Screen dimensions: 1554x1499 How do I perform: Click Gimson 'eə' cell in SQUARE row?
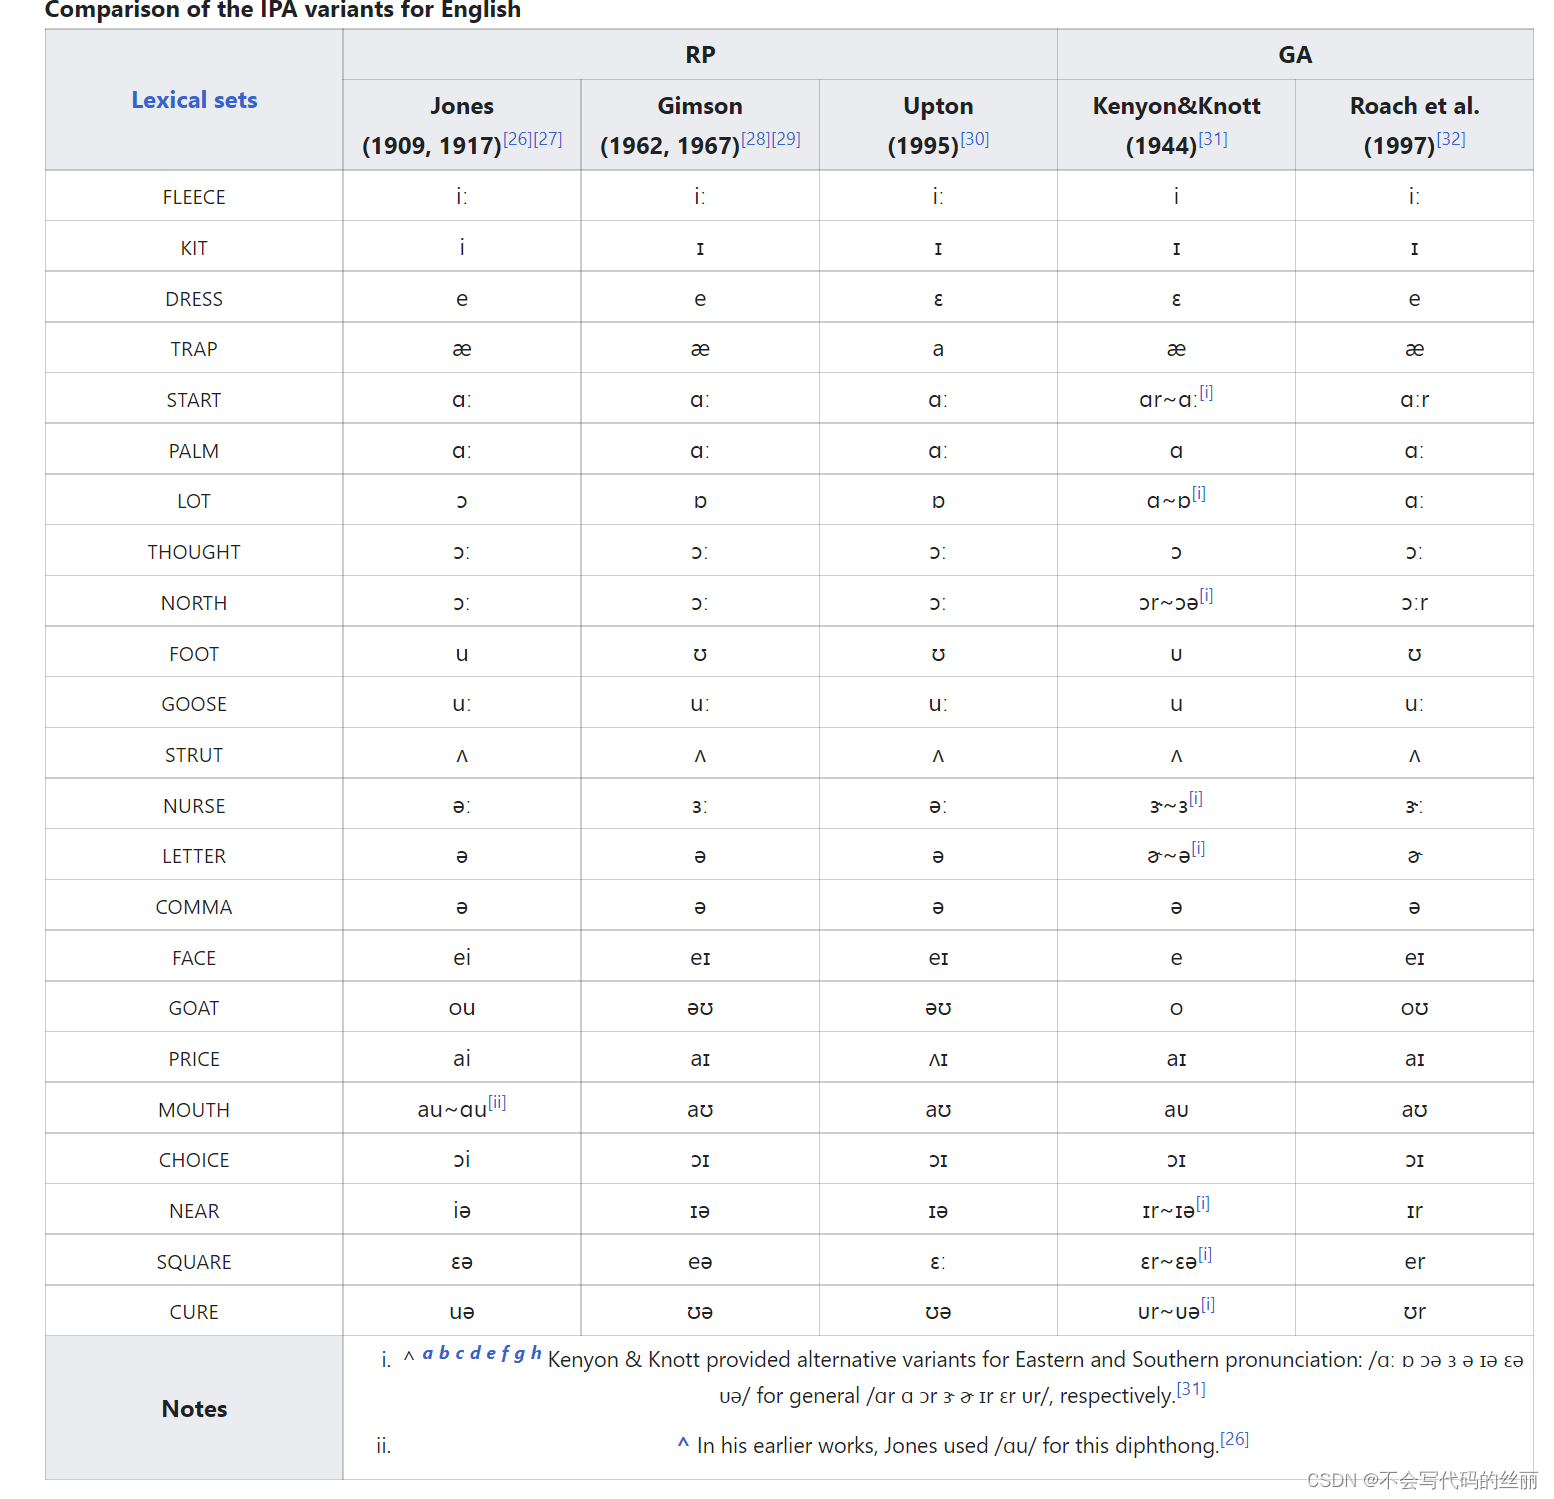[700, 1262]
